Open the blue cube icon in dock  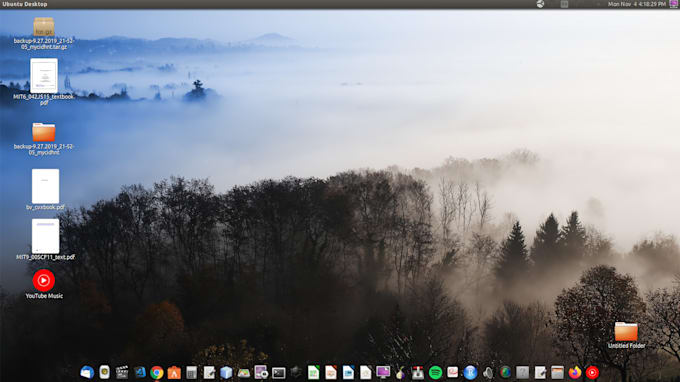click(x=226, y=372)
